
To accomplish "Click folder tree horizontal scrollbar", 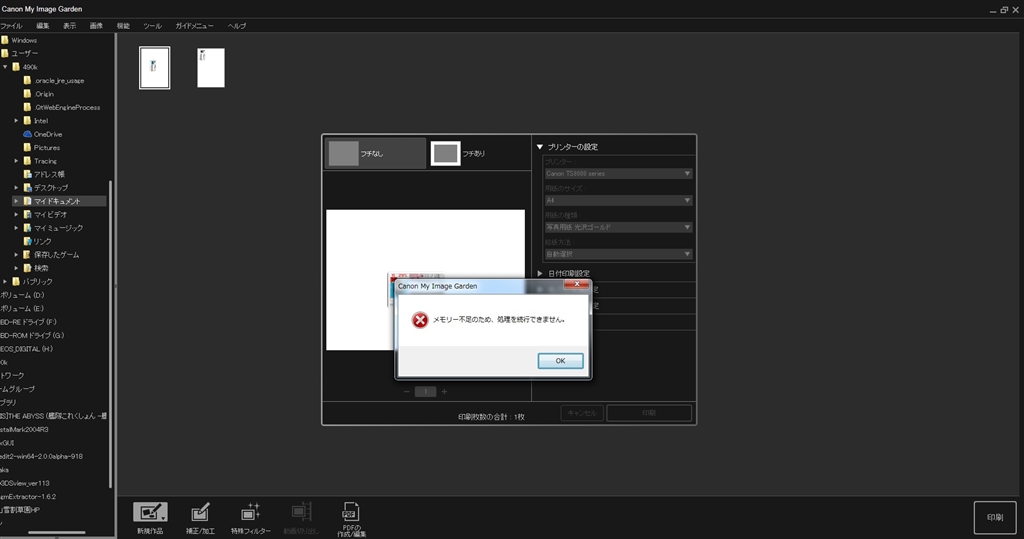I will pyautogui.click(x=57, y=532).
